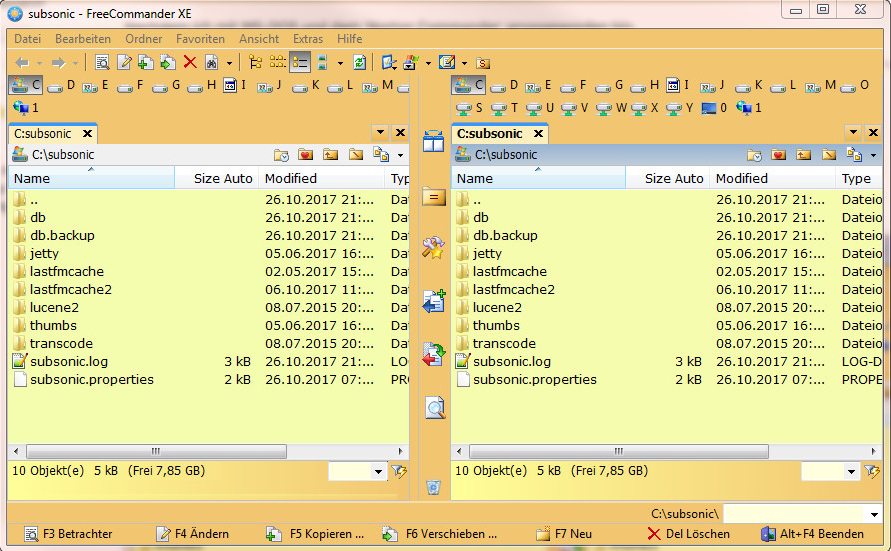This screenshot has width=891, height=551.
Task: Open the left panel tab list dropdown arrow
Action: 380,133
